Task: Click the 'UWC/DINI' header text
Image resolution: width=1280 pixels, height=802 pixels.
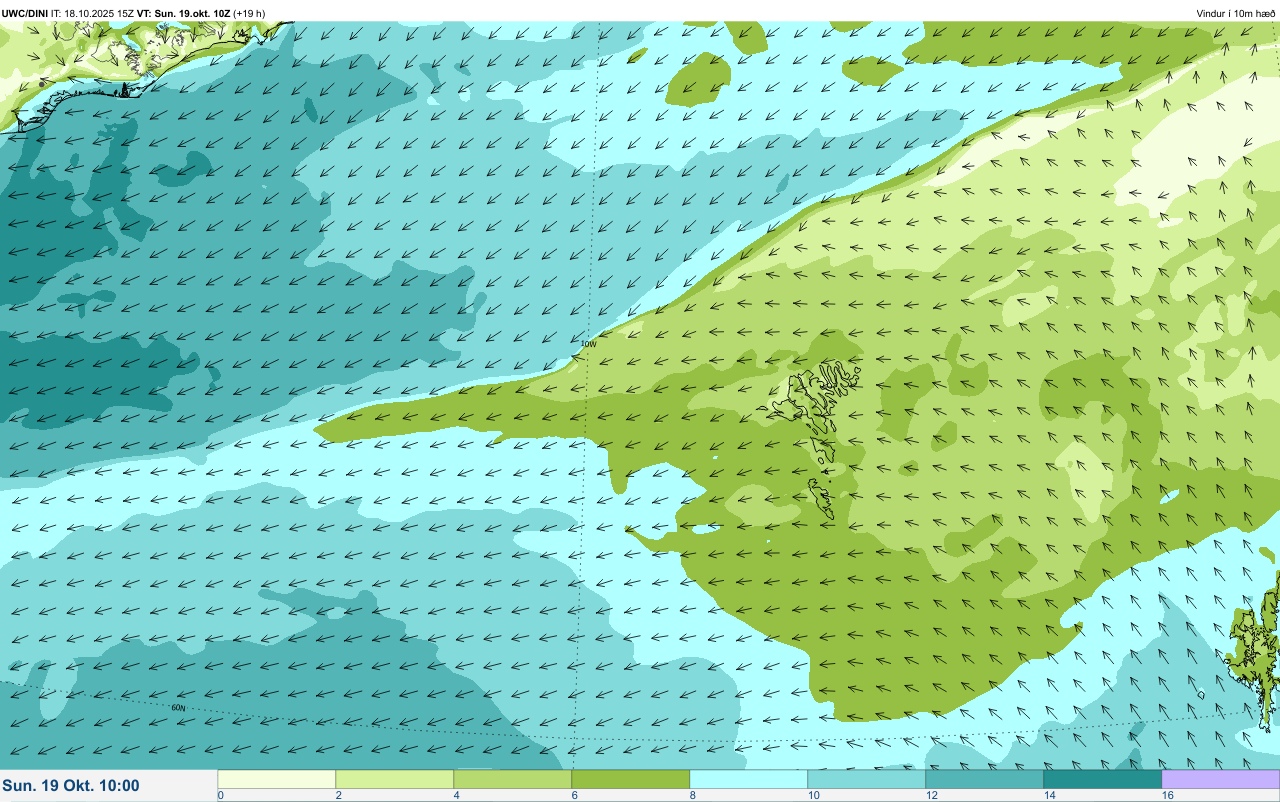Action: (25, 13)
